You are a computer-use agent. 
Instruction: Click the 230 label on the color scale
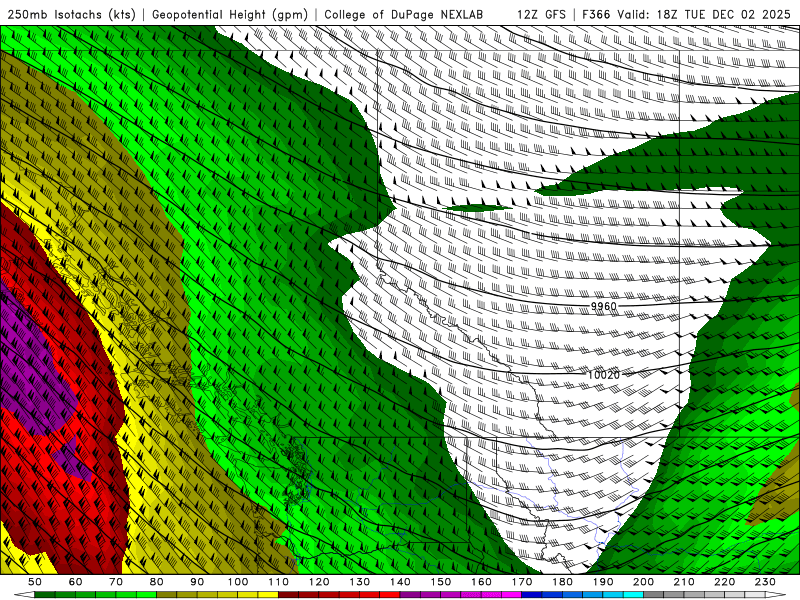[x=765, y=582]
